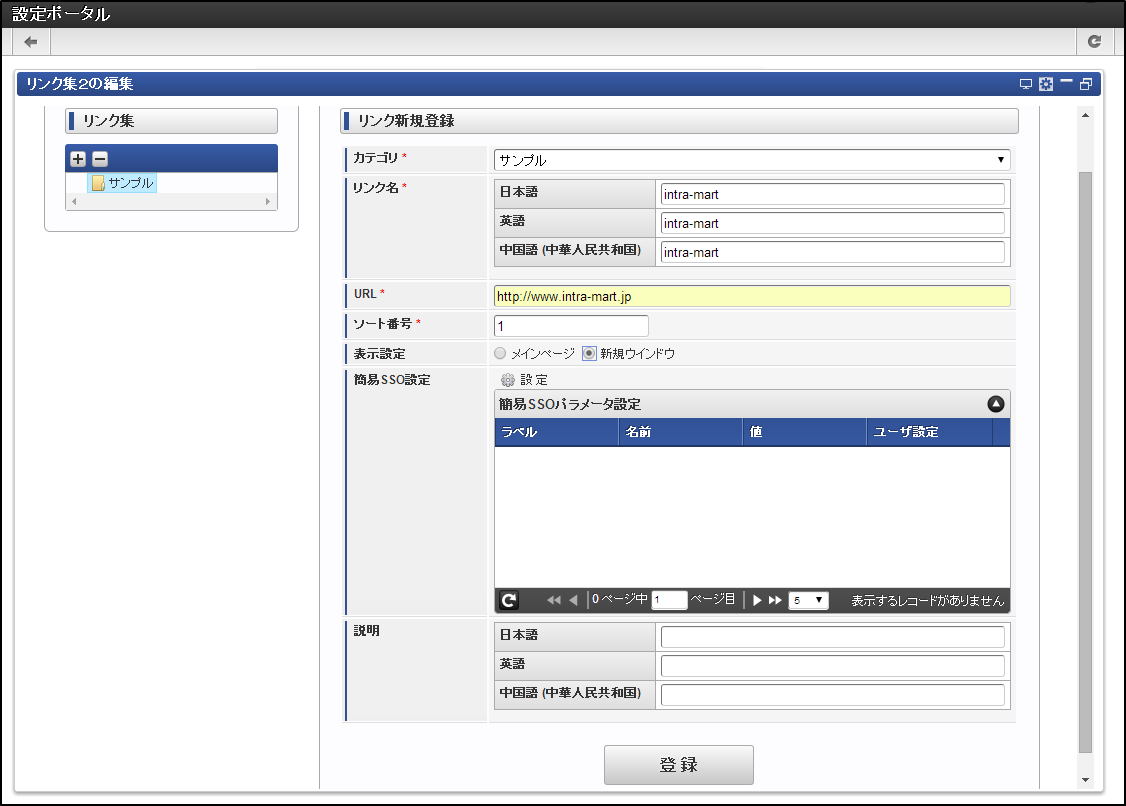Jump to last page in SSO table
Viewport: 1126px width, 806px height.
pos(775,600)
